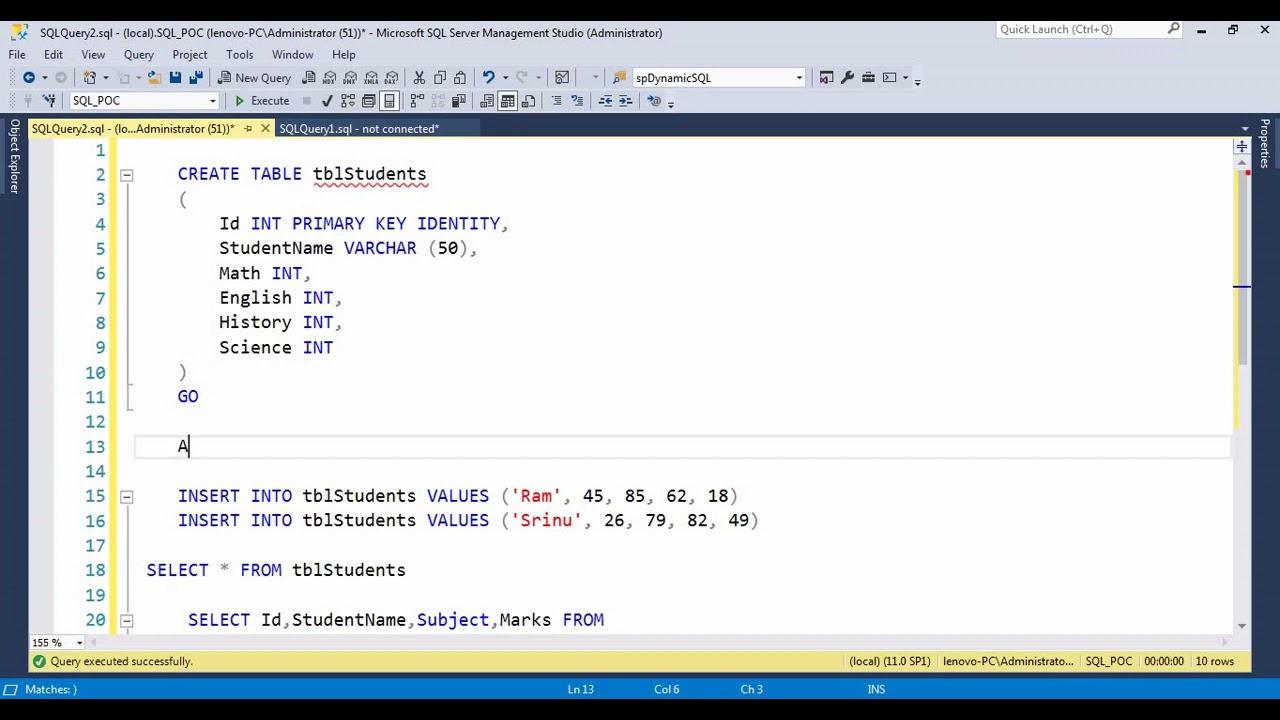The image size is (1280, 720).
Task: Toggle Include Actual Execution Plan
Action: tap(417, 100)
